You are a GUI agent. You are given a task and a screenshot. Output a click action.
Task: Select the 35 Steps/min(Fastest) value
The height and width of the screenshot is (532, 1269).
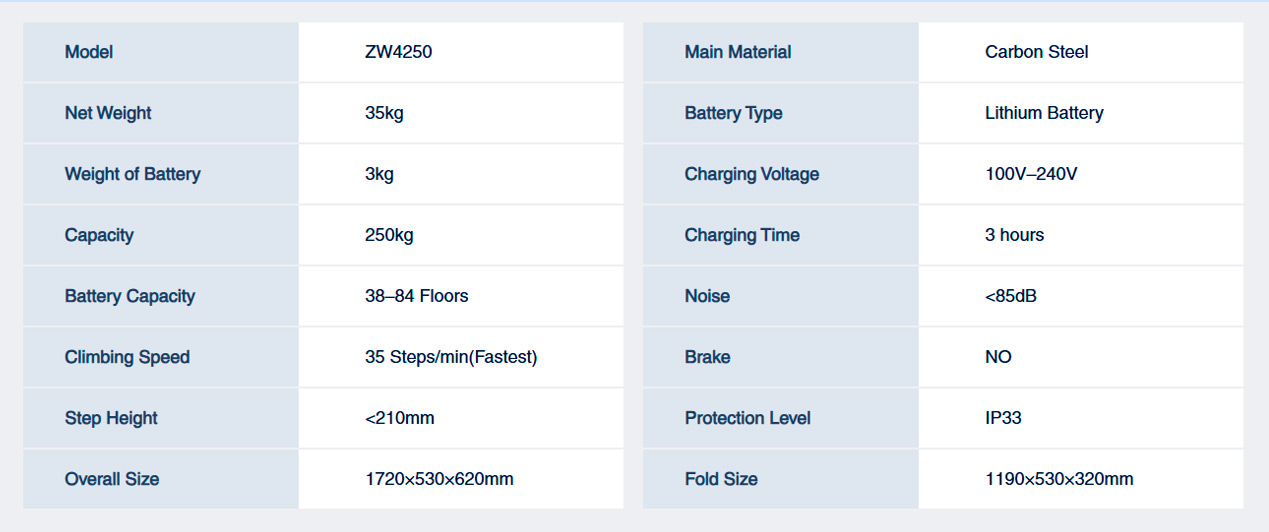click(451, 357)
